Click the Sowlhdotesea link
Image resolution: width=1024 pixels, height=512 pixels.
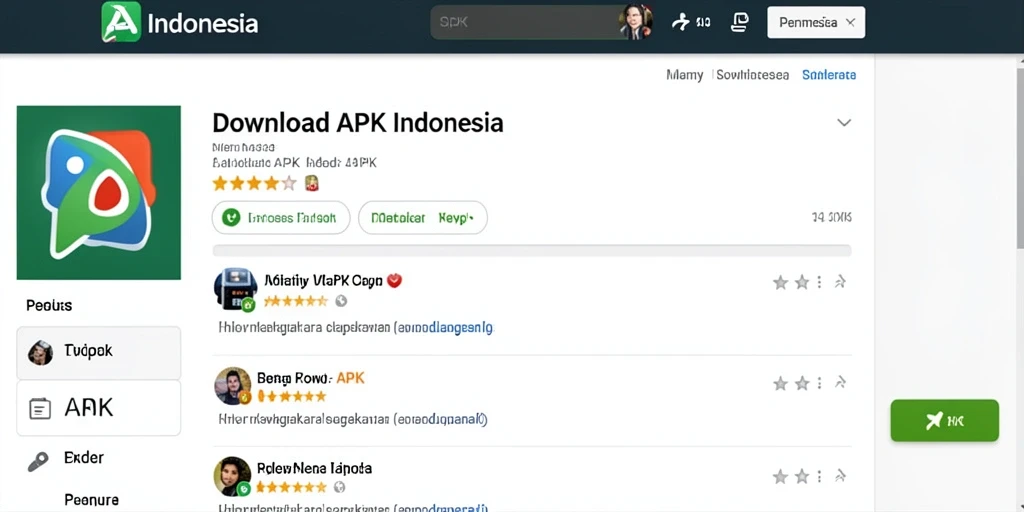[752, 75]
